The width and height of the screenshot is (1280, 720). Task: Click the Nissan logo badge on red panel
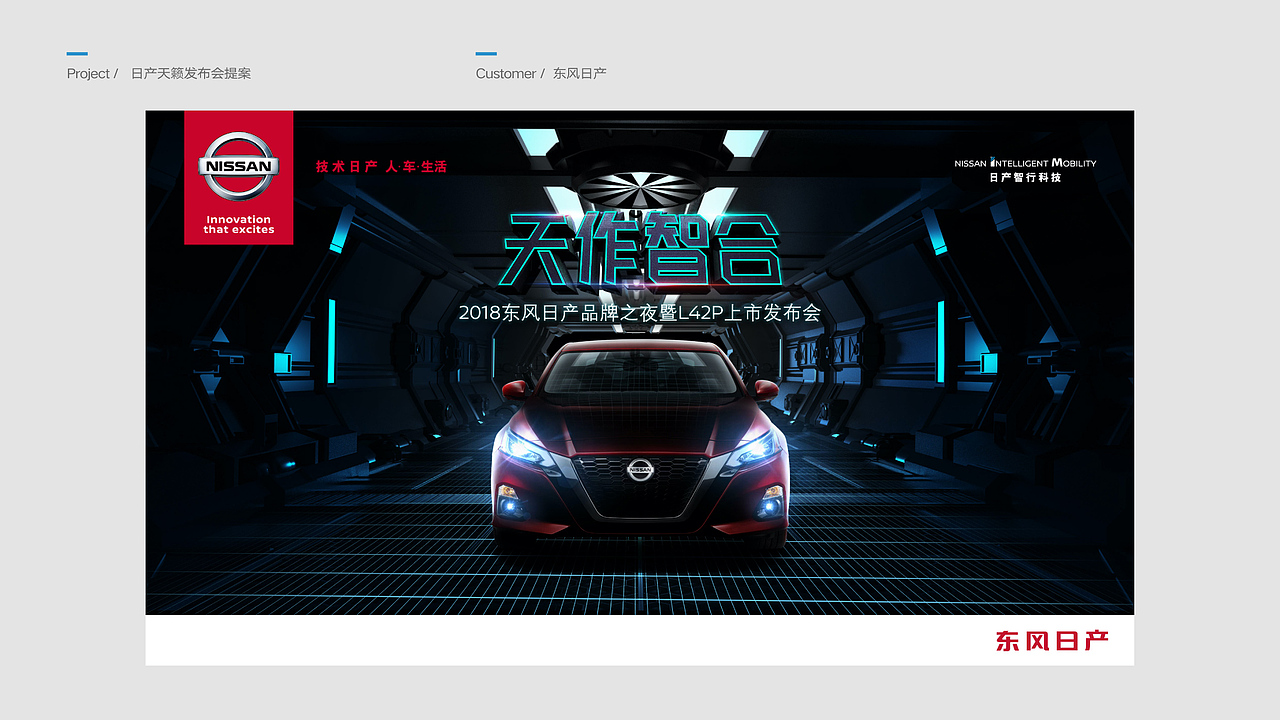(x=238, y=167)
